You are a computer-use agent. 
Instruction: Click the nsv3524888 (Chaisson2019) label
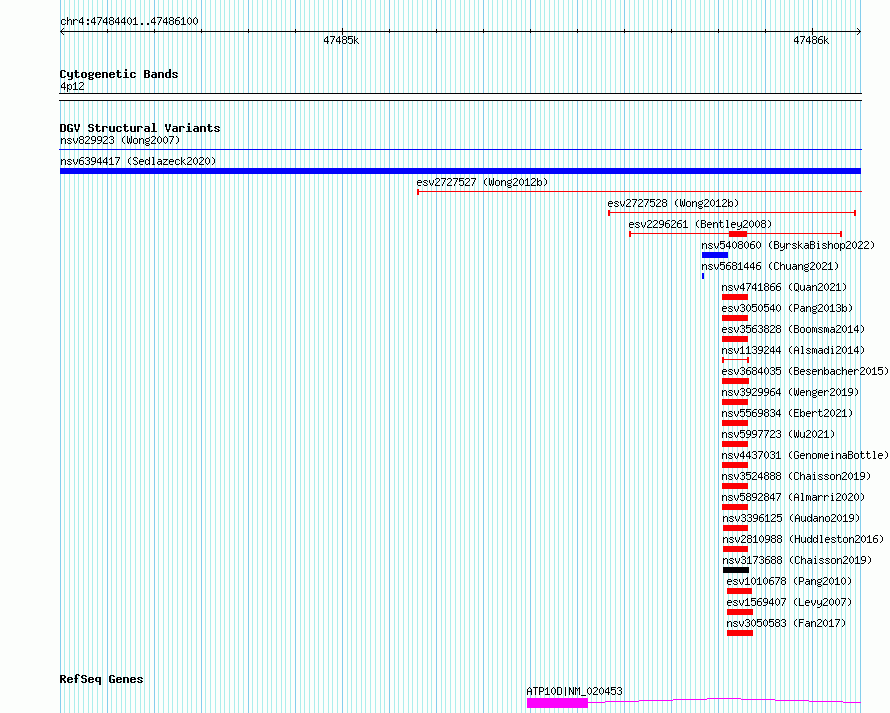pos(796,476)
